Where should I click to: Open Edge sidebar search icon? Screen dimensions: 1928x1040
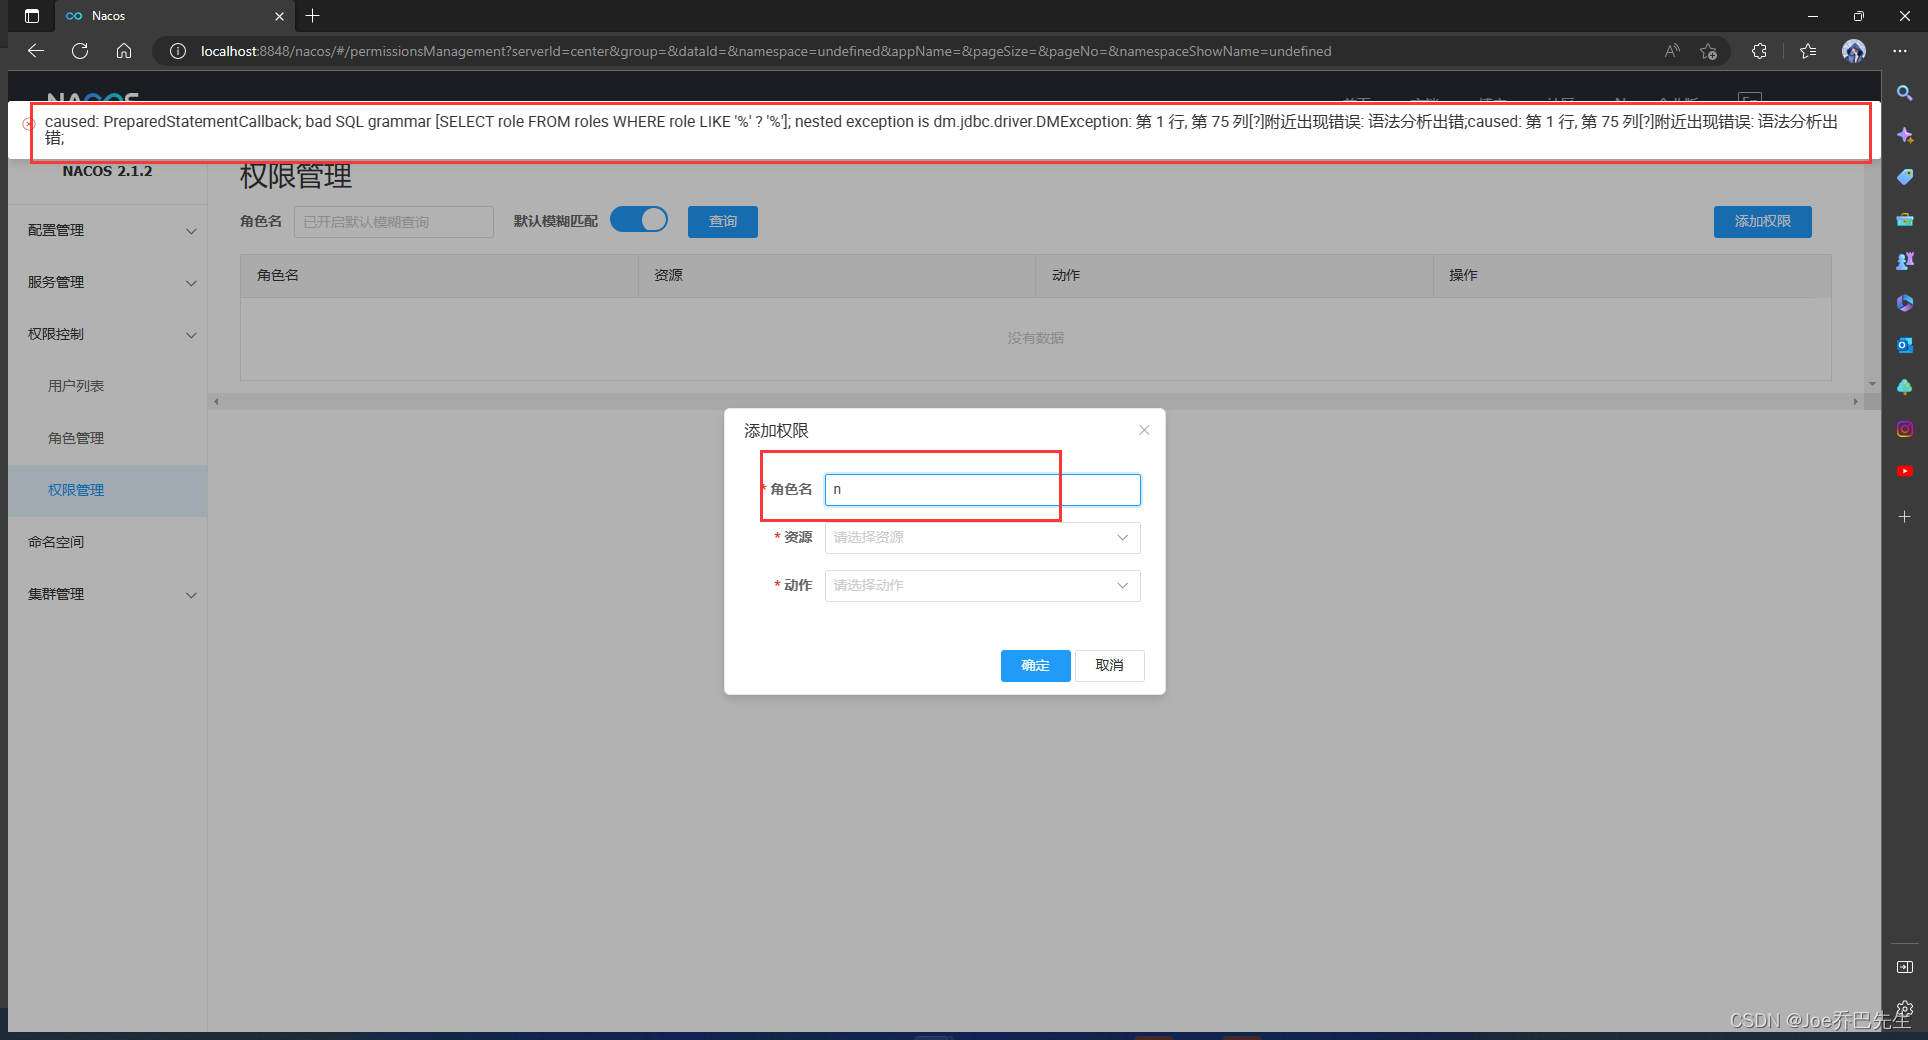point(1905,93)
